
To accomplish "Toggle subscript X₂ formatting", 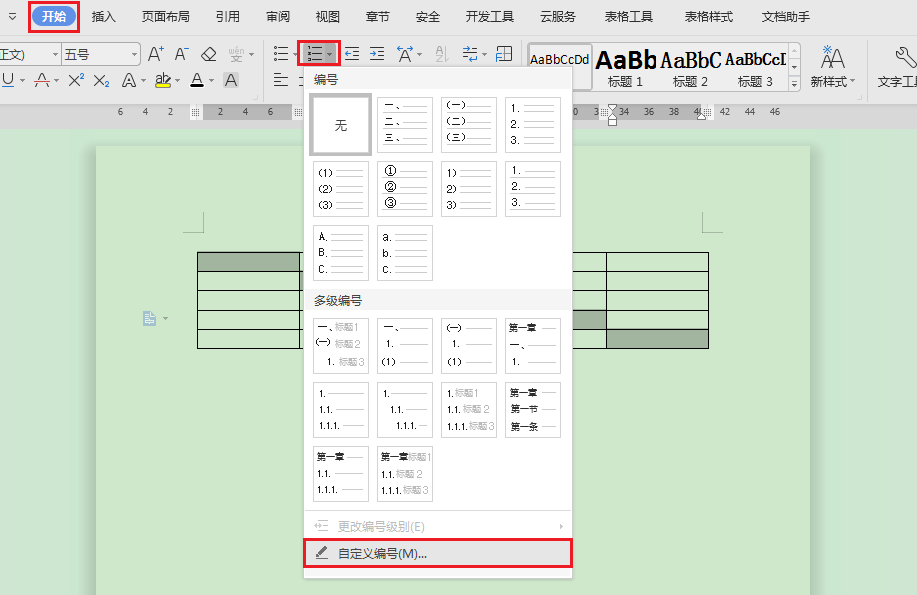I will 101,81.
